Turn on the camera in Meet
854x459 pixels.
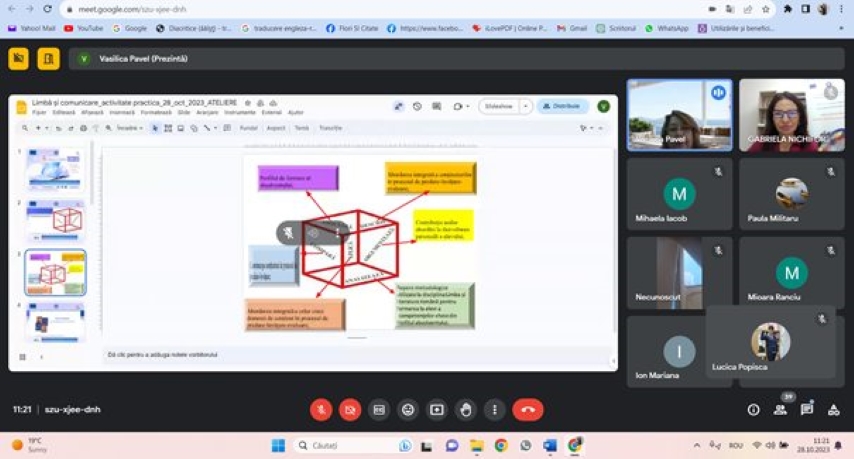pos(350,409)
